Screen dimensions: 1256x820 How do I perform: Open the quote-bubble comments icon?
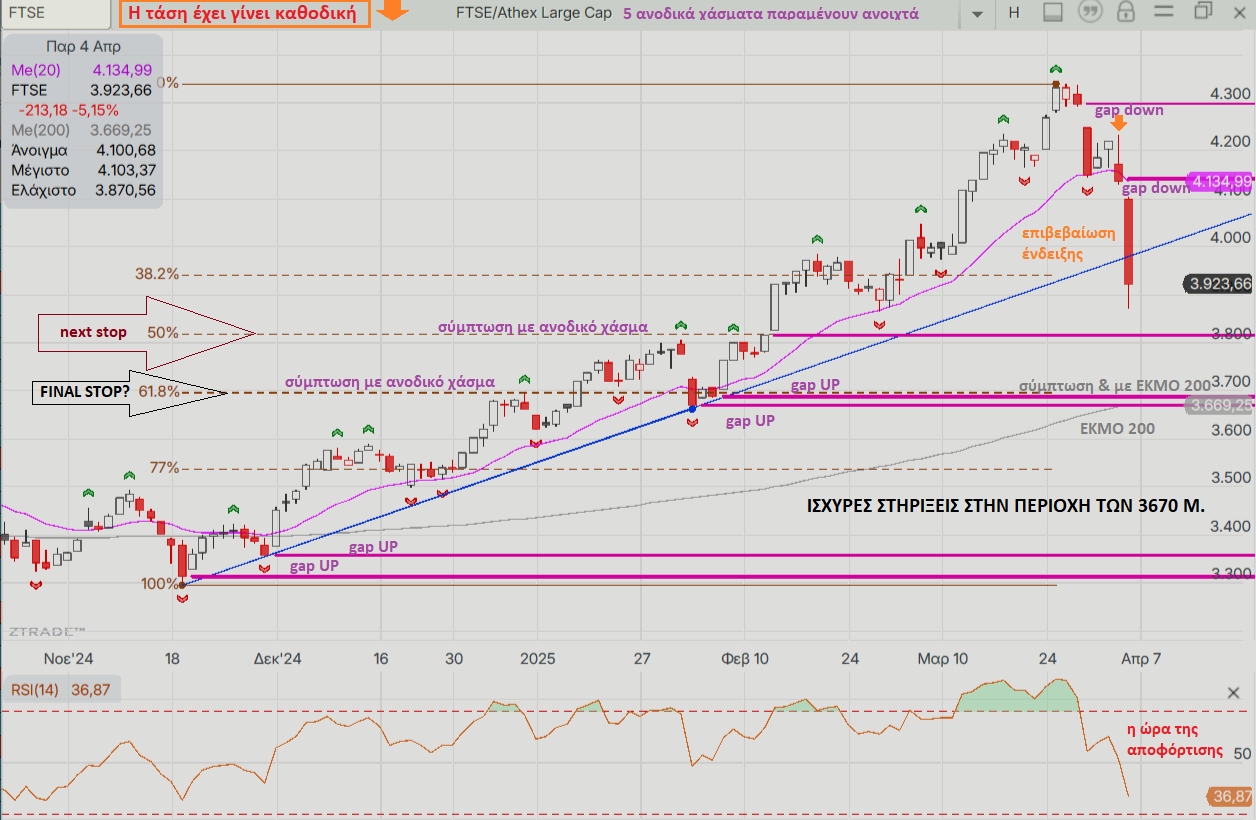[x=1089, y=13]
